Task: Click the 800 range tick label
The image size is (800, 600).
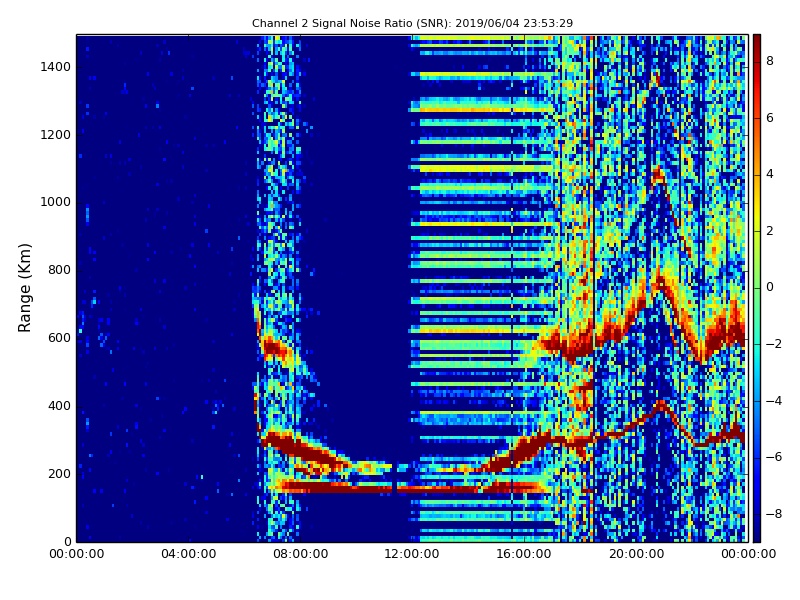Action: 59,270
